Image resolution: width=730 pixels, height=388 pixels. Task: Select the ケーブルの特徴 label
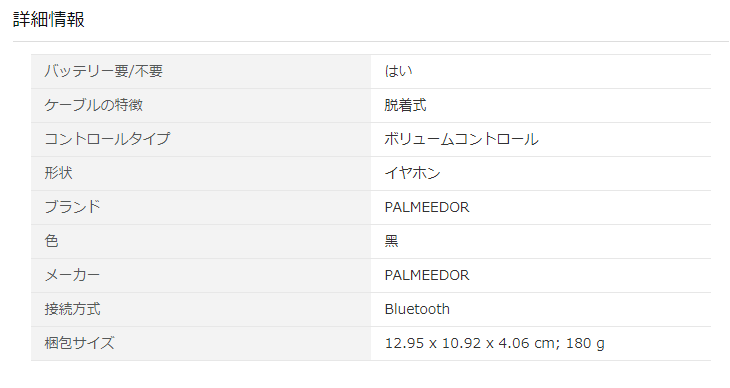click(x=94, y=105)
